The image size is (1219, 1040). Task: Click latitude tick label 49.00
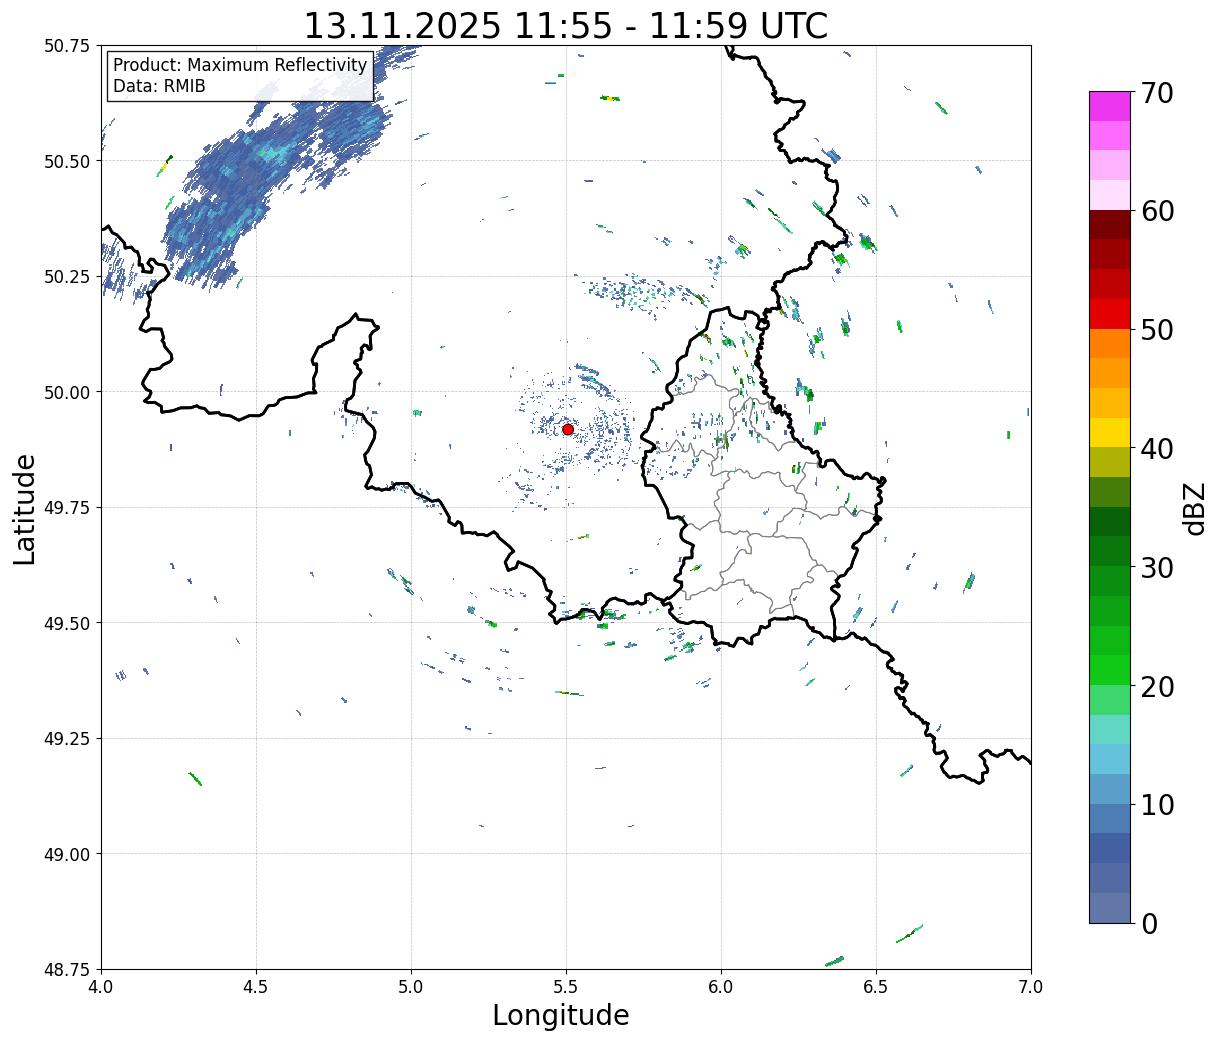tap(67, 854)
